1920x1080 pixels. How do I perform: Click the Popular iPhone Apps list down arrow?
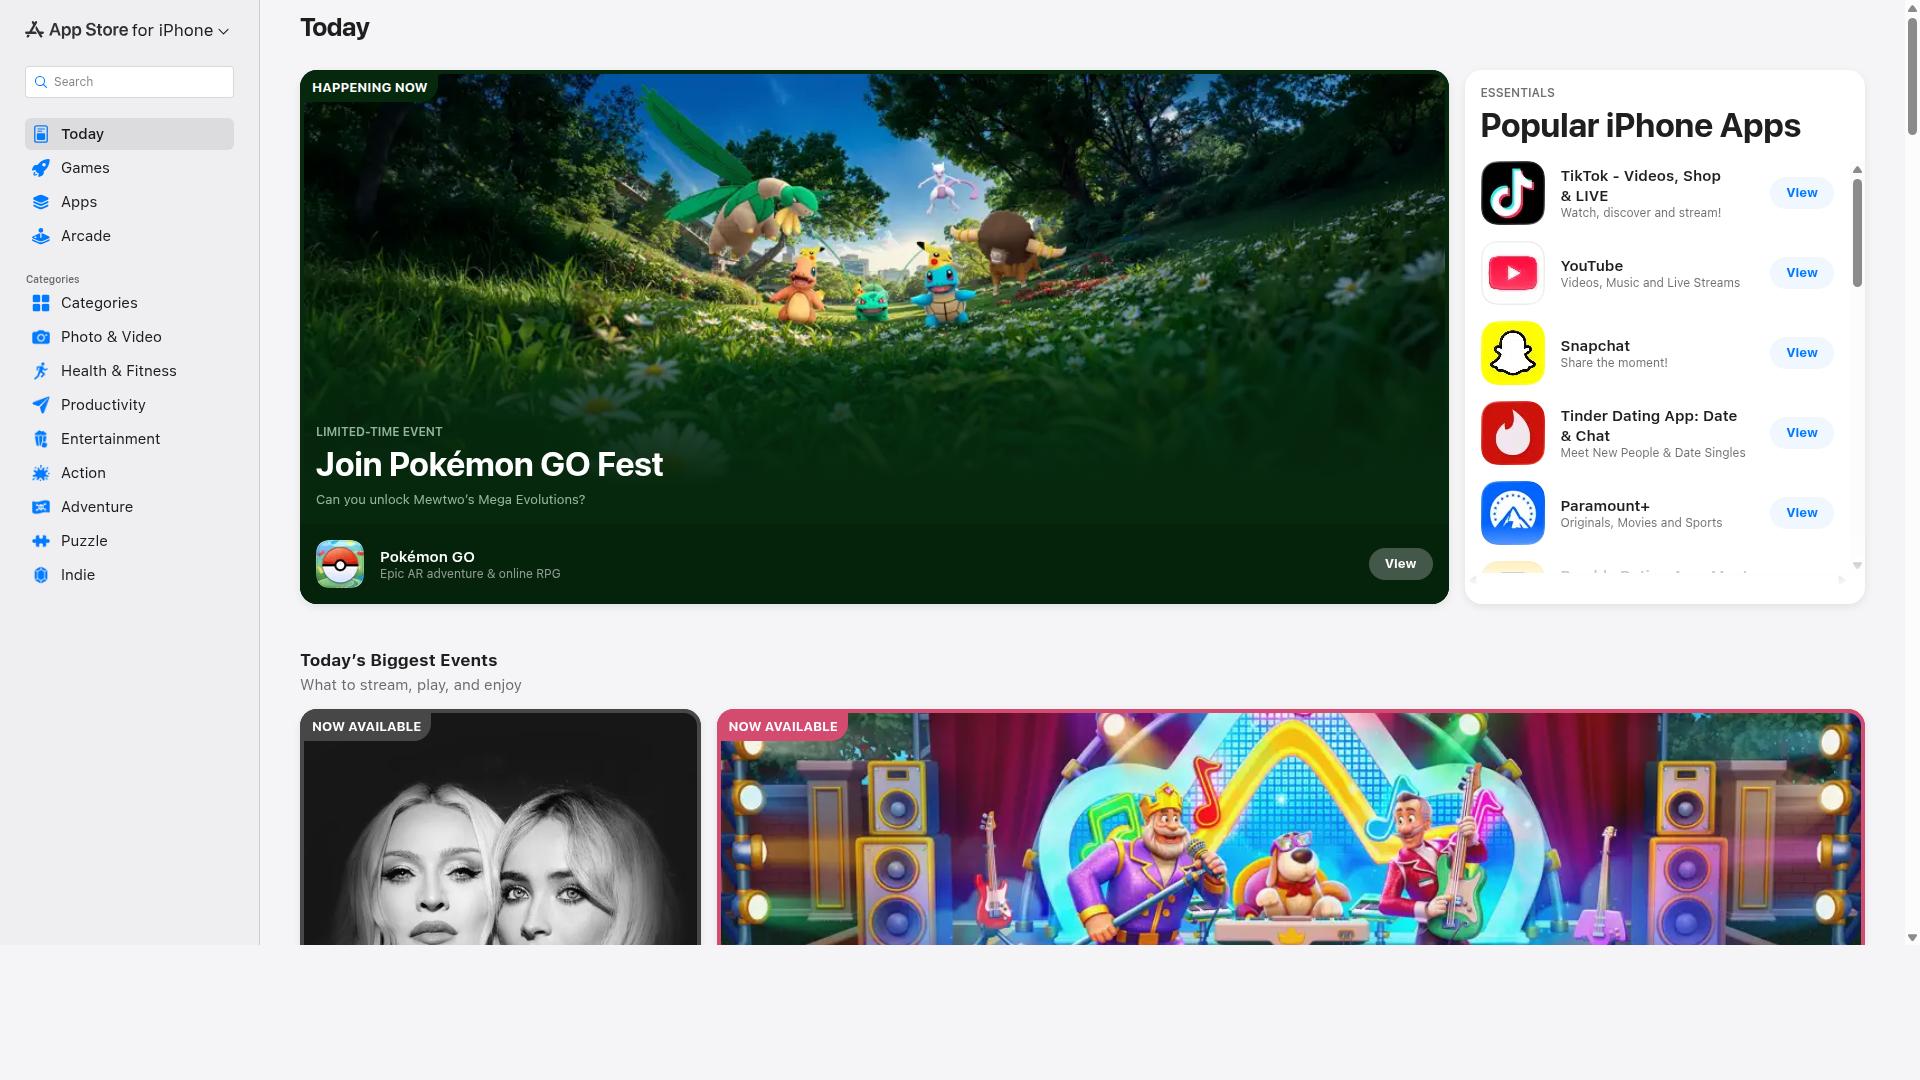click(x=1857, y=566)
